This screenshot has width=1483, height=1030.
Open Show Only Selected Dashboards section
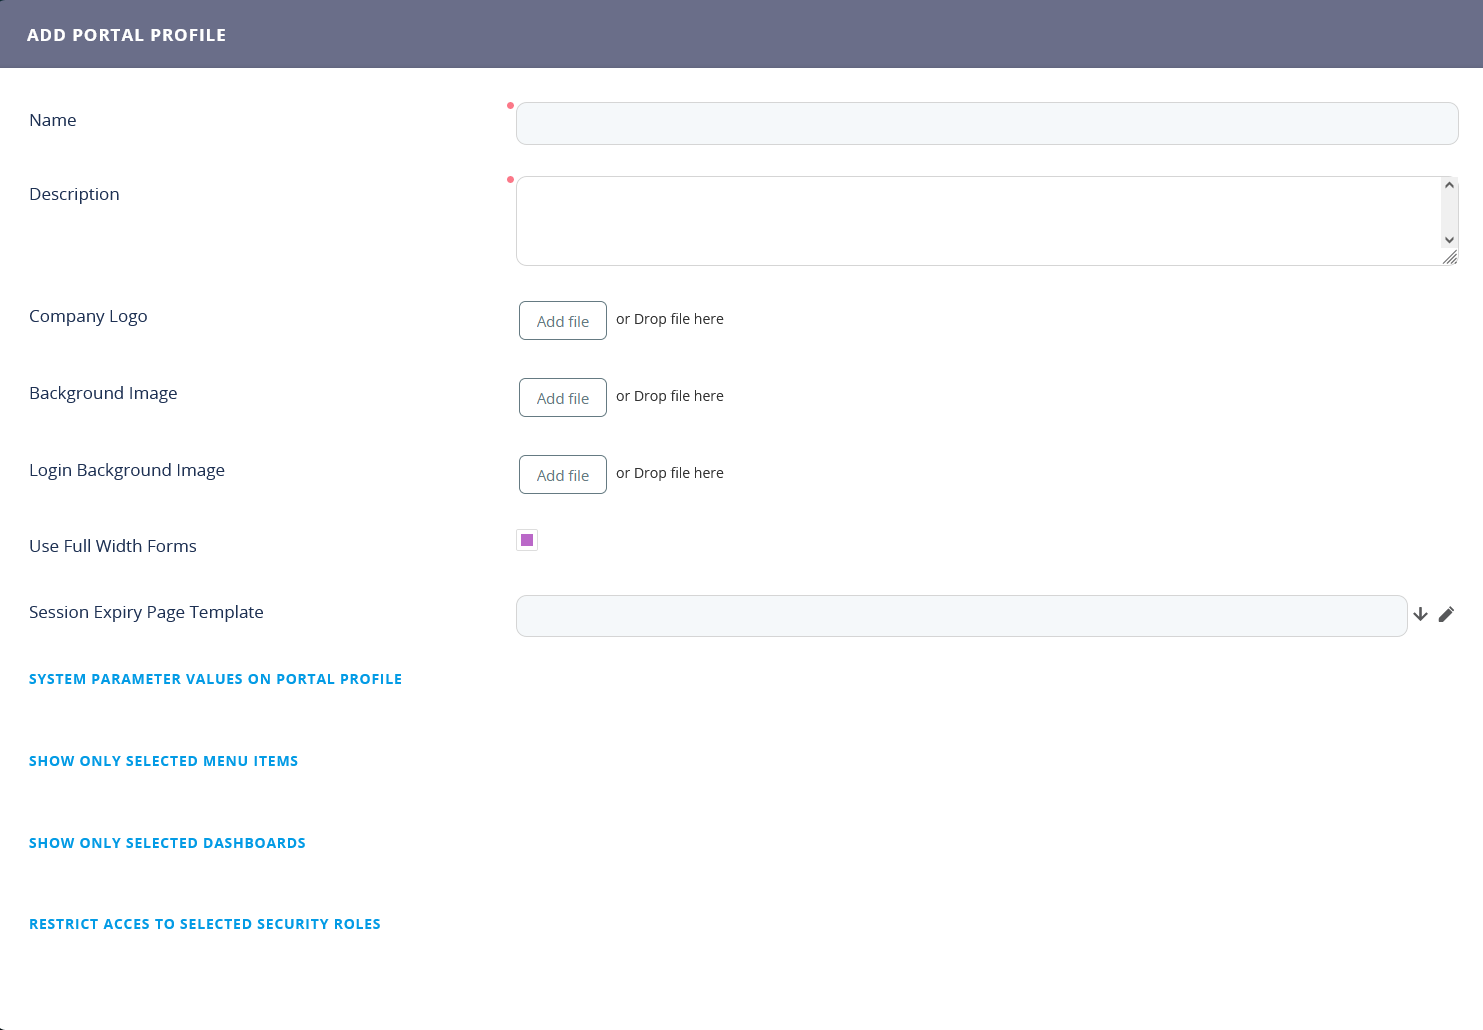167,843
